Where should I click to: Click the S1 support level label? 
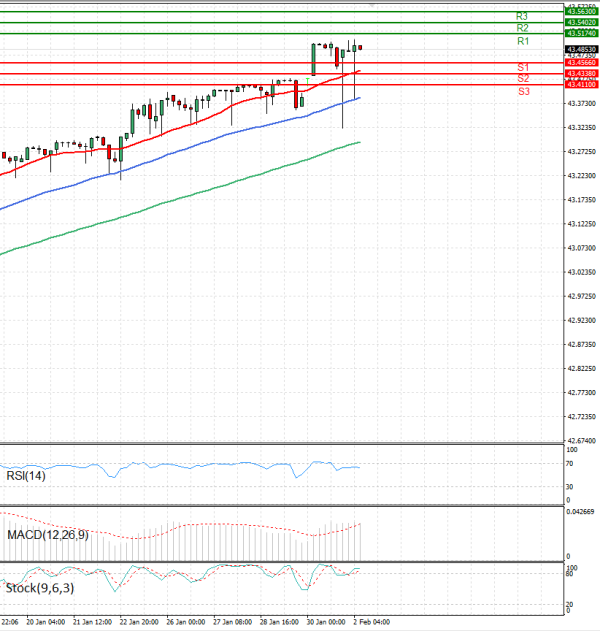523,67
